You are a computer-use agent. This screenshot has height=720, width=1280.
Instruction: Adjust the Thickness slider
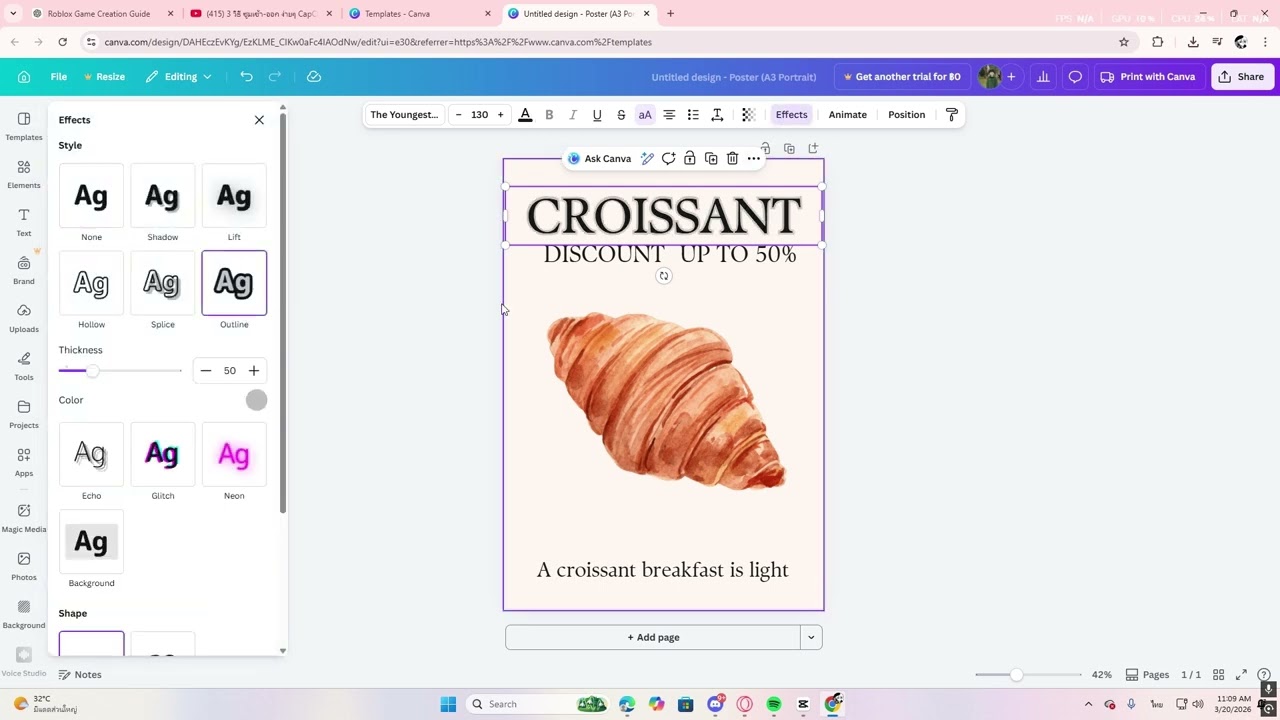pos(92,371)
